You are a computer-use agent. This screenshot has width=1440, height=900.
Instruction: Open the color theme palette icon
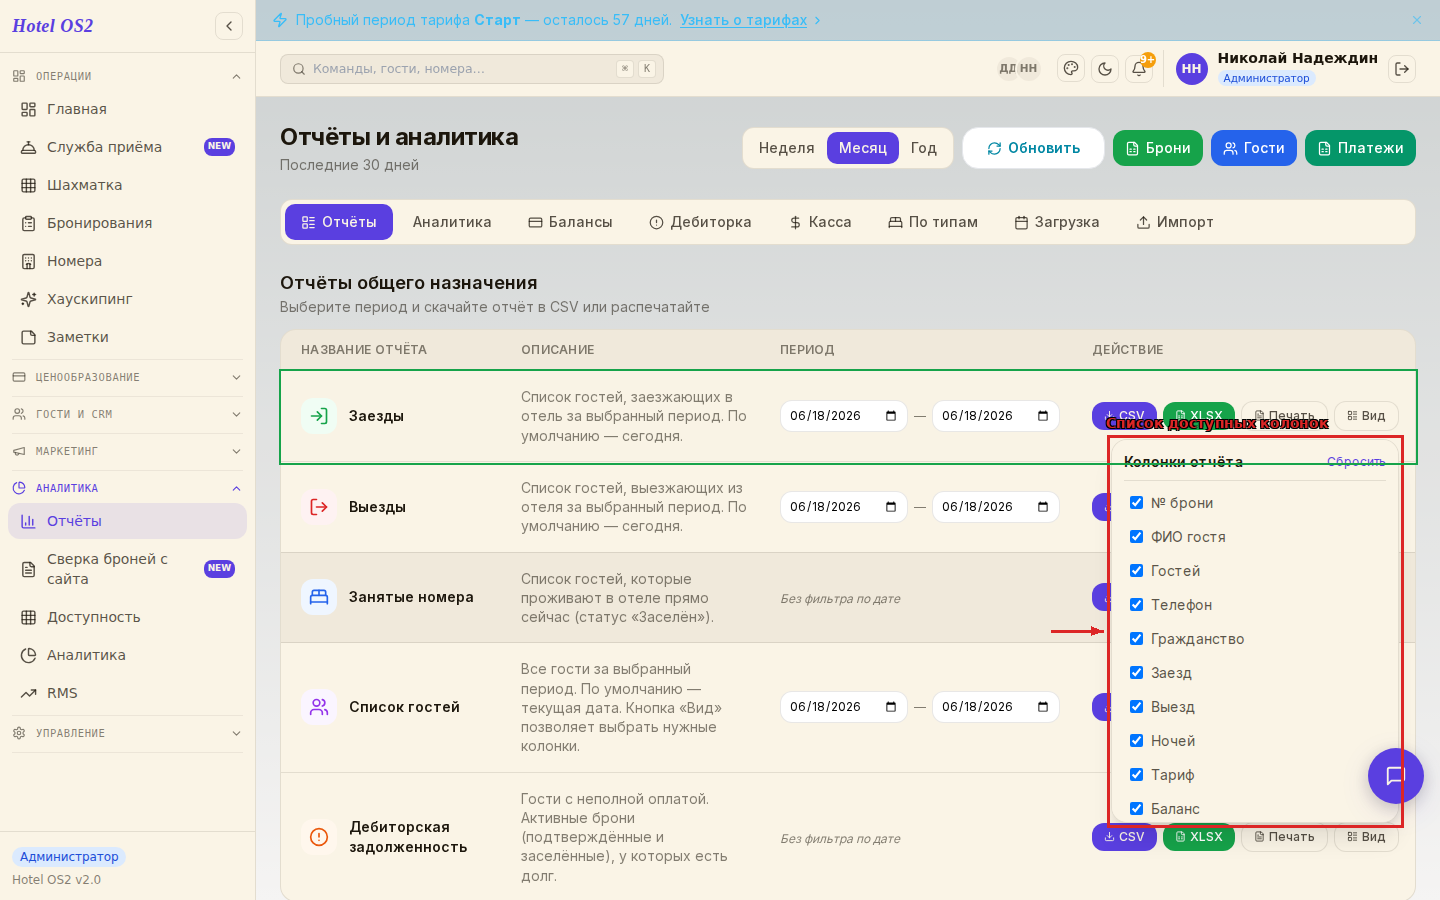click(1071, 69)
